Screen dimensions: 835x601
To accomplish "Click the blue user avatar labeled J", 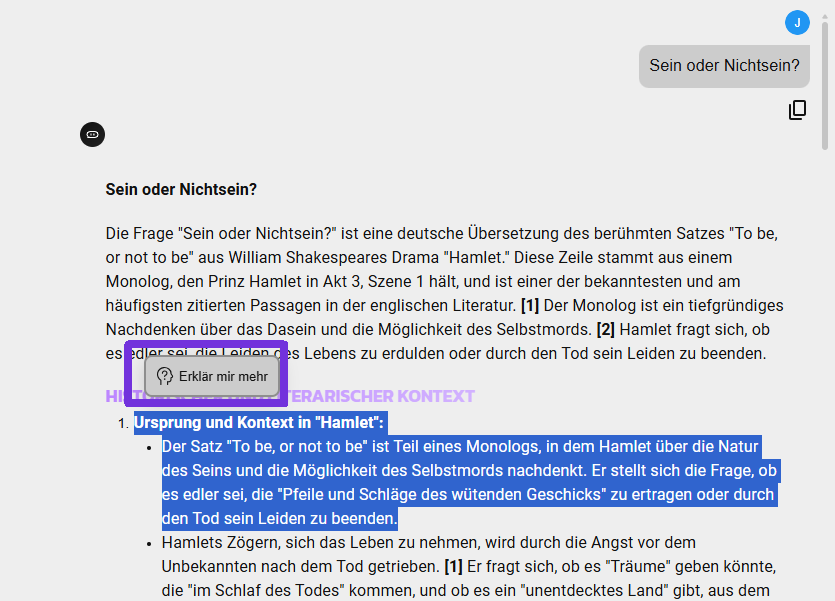I will tap(797, 22).
